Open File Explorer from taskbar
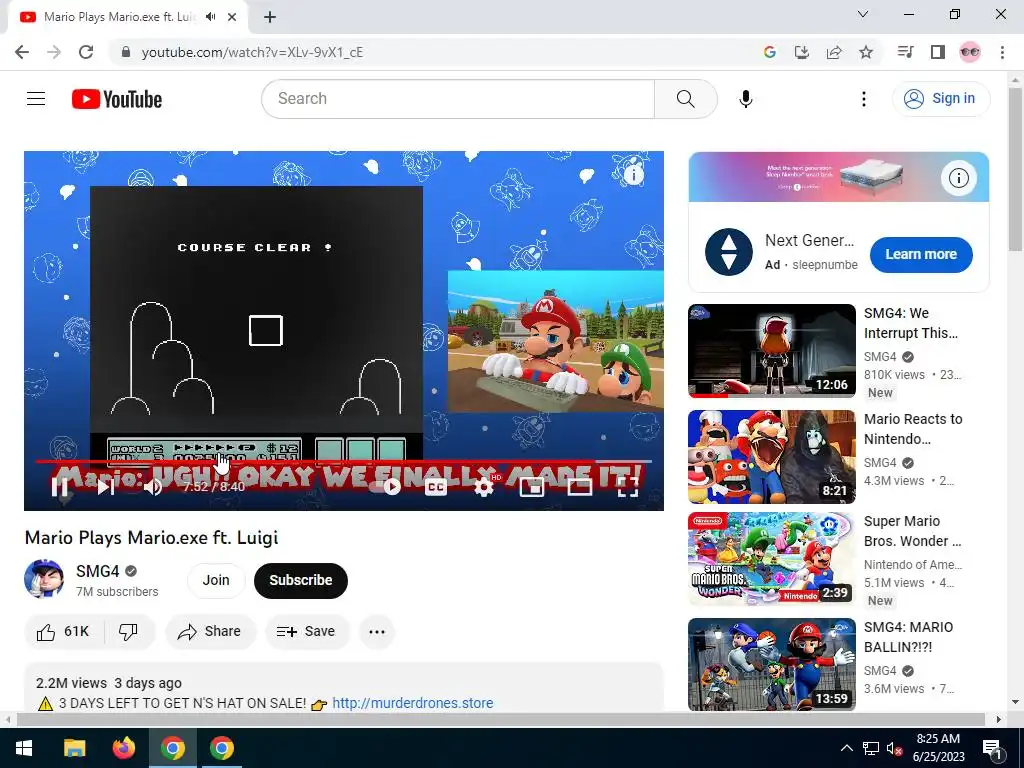This screenshot has width=1024, height=768. tap(74, 748)
